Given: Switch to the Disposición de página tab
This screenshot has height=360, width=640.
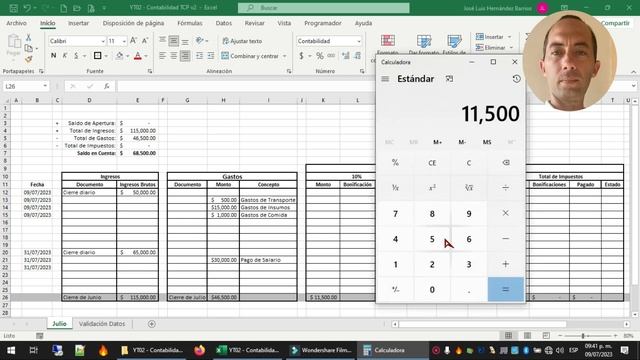Looking at the screenshot, I should tap(133, 23).
